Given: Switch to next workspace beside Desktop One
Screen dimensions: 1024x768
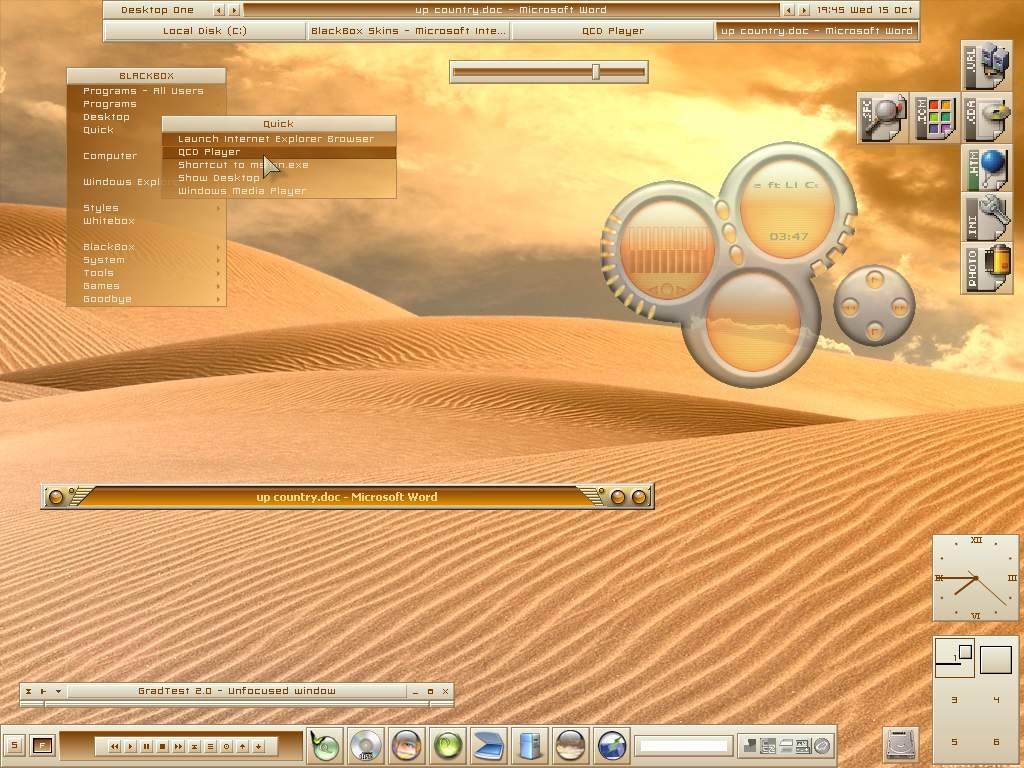Looking at the screenshot, I should pyautogui.click(x=234, y=10).
